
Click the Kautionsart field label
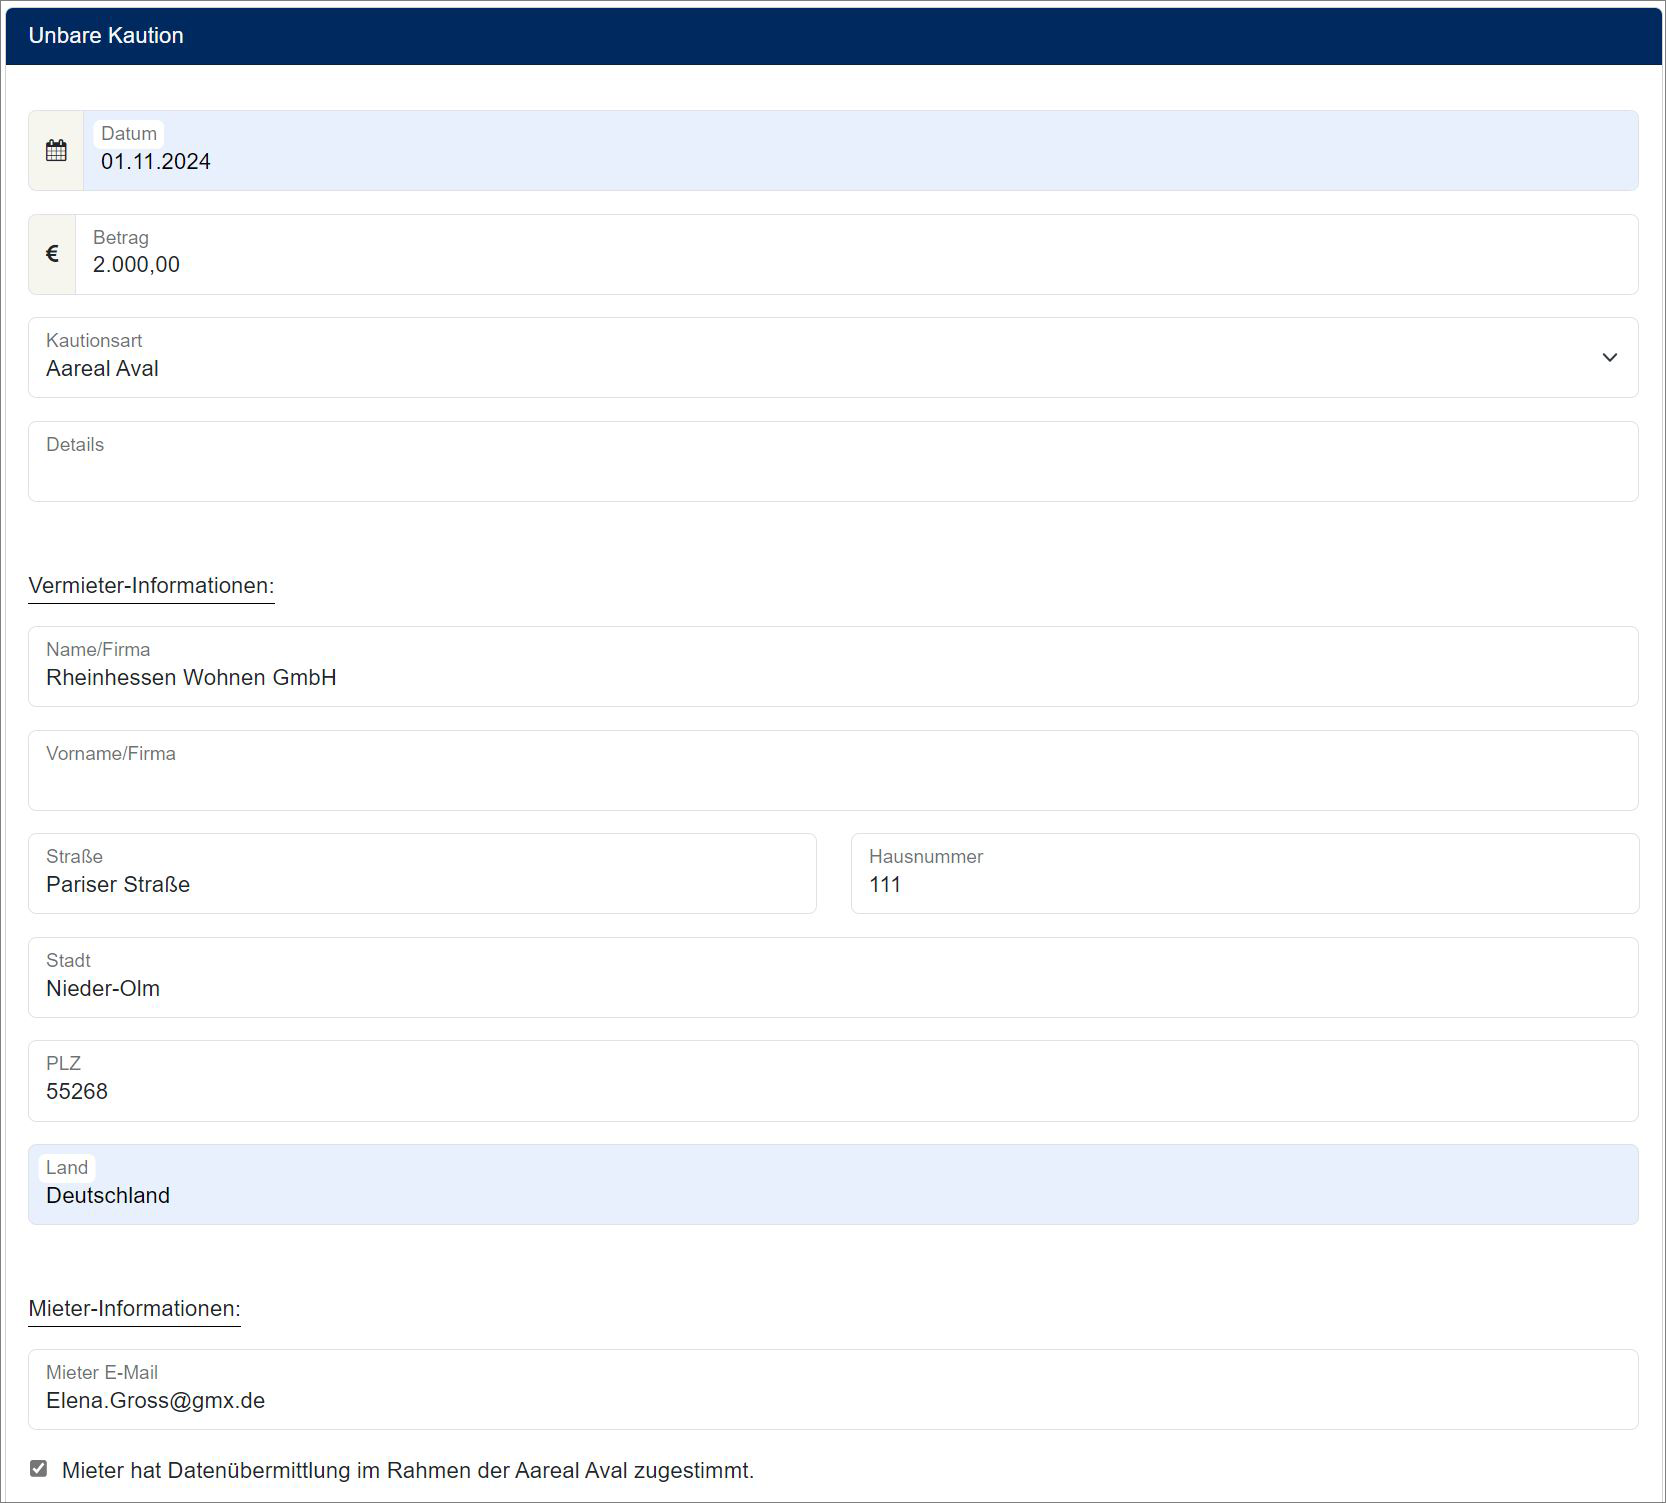pos(94,341)
